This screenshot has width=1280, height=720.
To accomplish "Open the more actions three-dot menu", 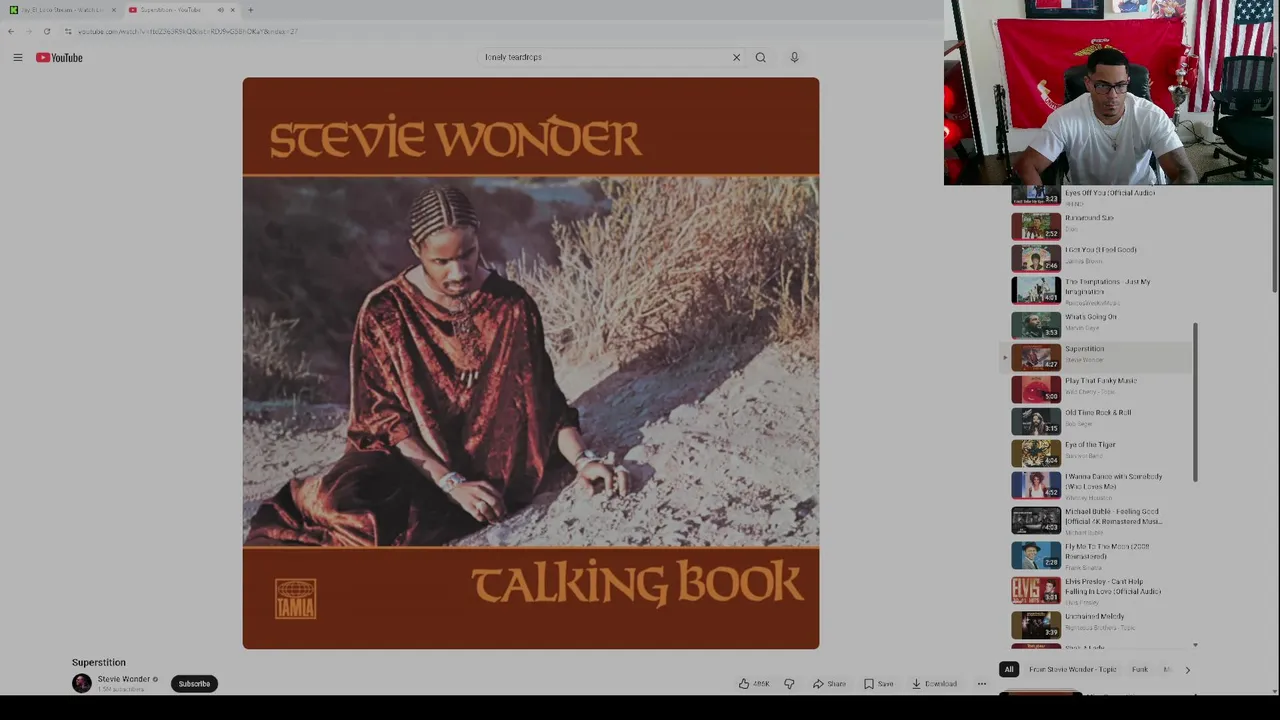I will point(981,684).
